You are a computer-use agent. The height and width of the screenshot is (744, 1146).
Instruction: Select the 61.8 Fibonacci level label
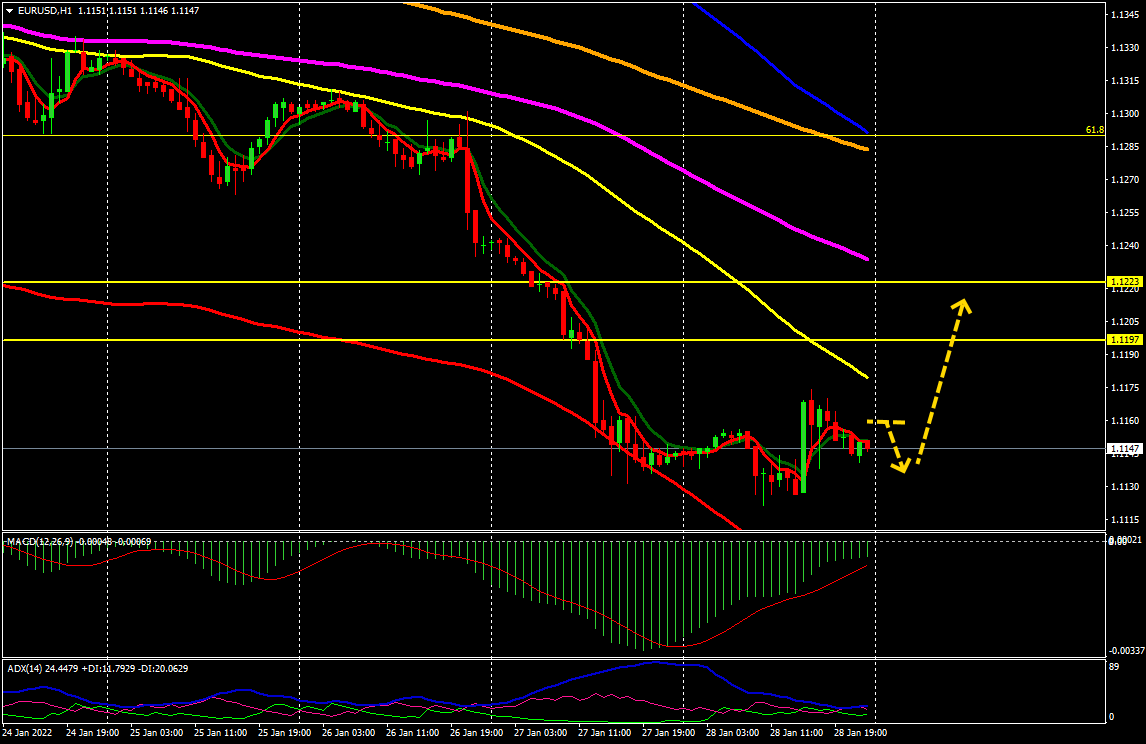(x=1095, y=130)
